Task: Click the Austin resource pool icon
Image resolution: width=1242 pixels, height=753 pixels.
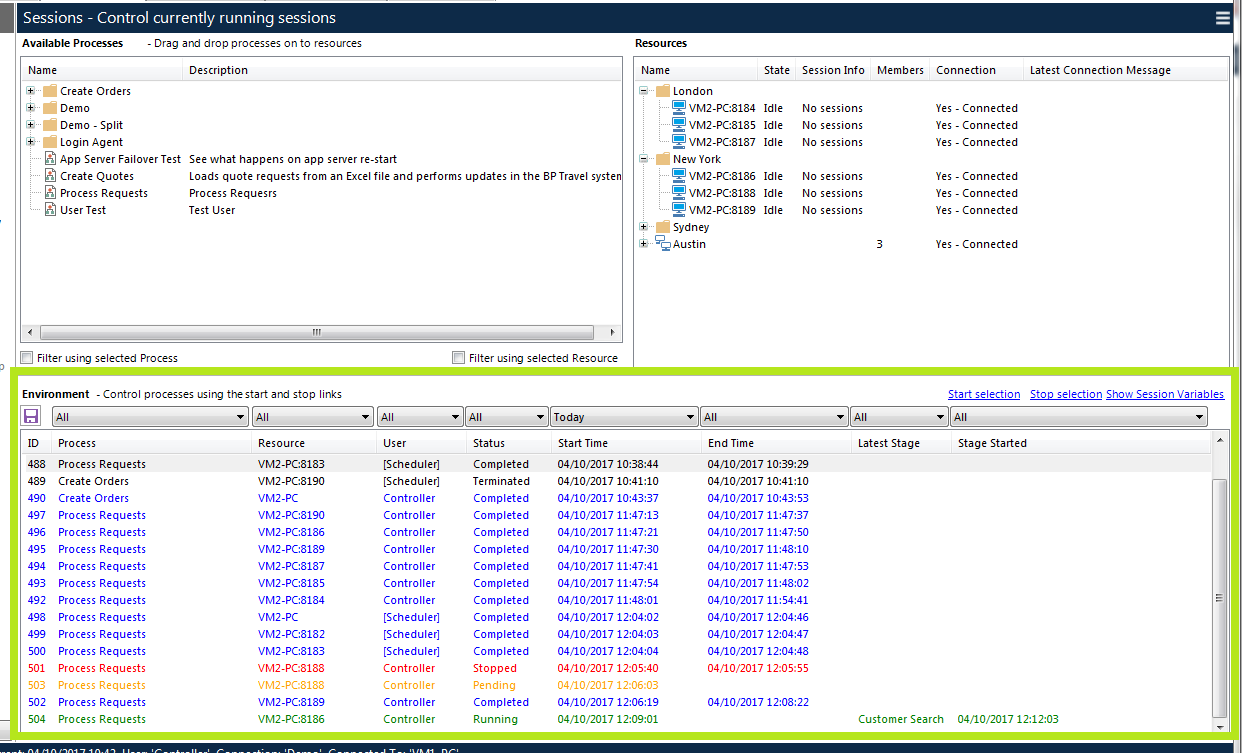Action: coord(663,244)
